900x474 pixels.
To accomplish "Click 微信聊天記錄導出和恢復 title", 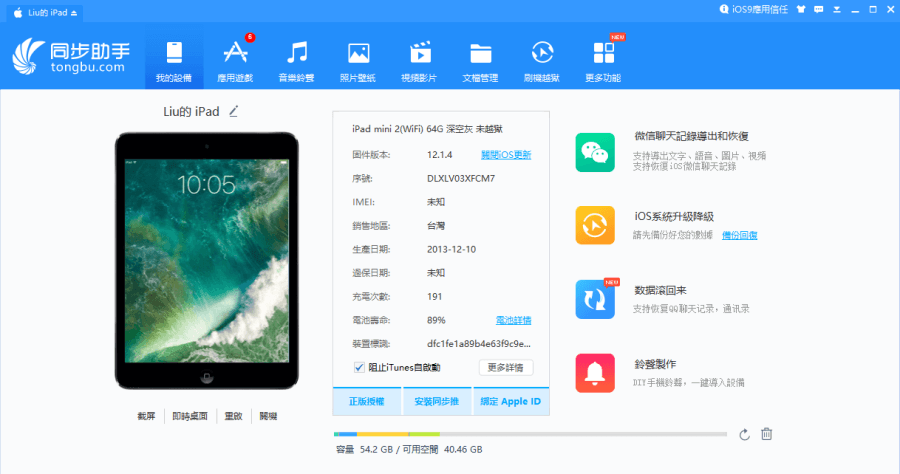I will click(692, 136).
